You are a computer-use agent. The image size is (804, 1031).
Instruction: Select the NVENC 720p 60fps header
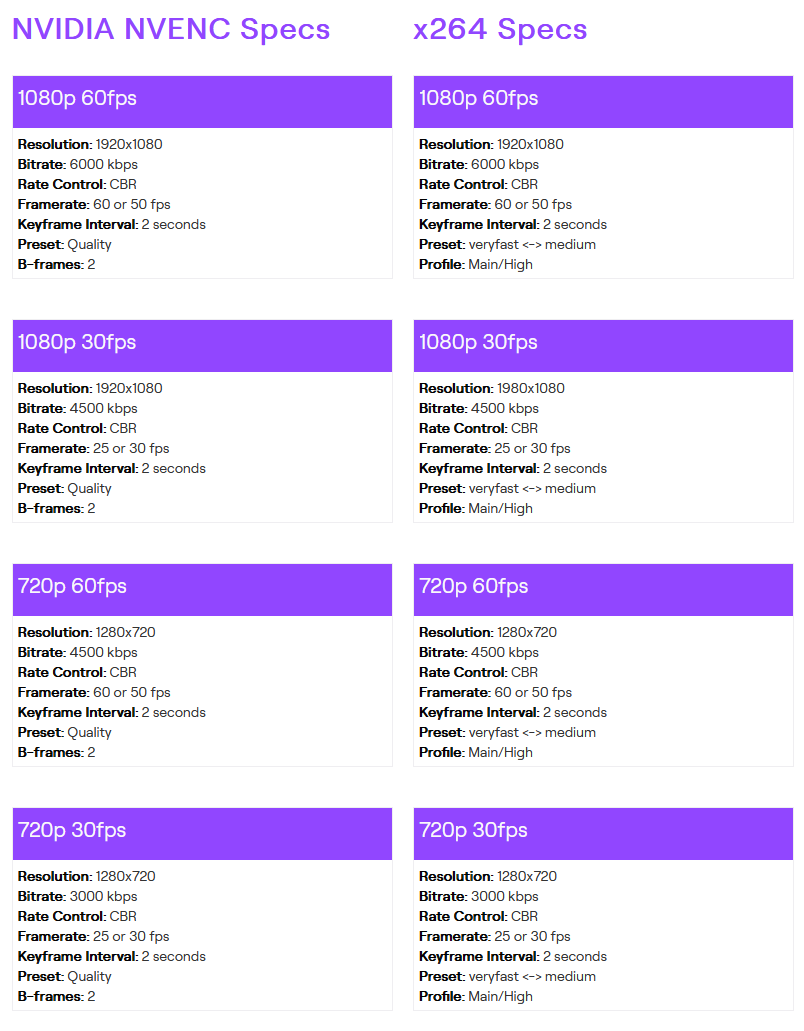pos(202,587)
